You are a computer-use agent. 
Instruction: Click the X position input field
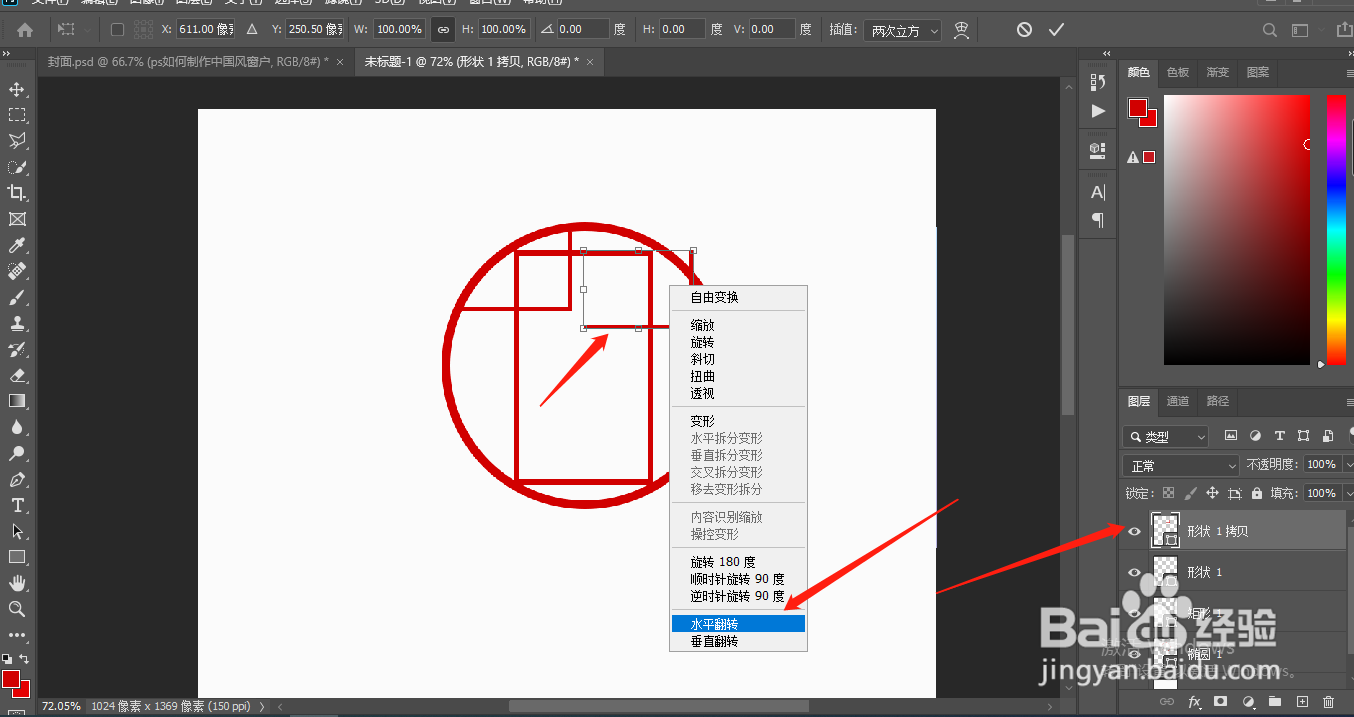tap(205, 30)
